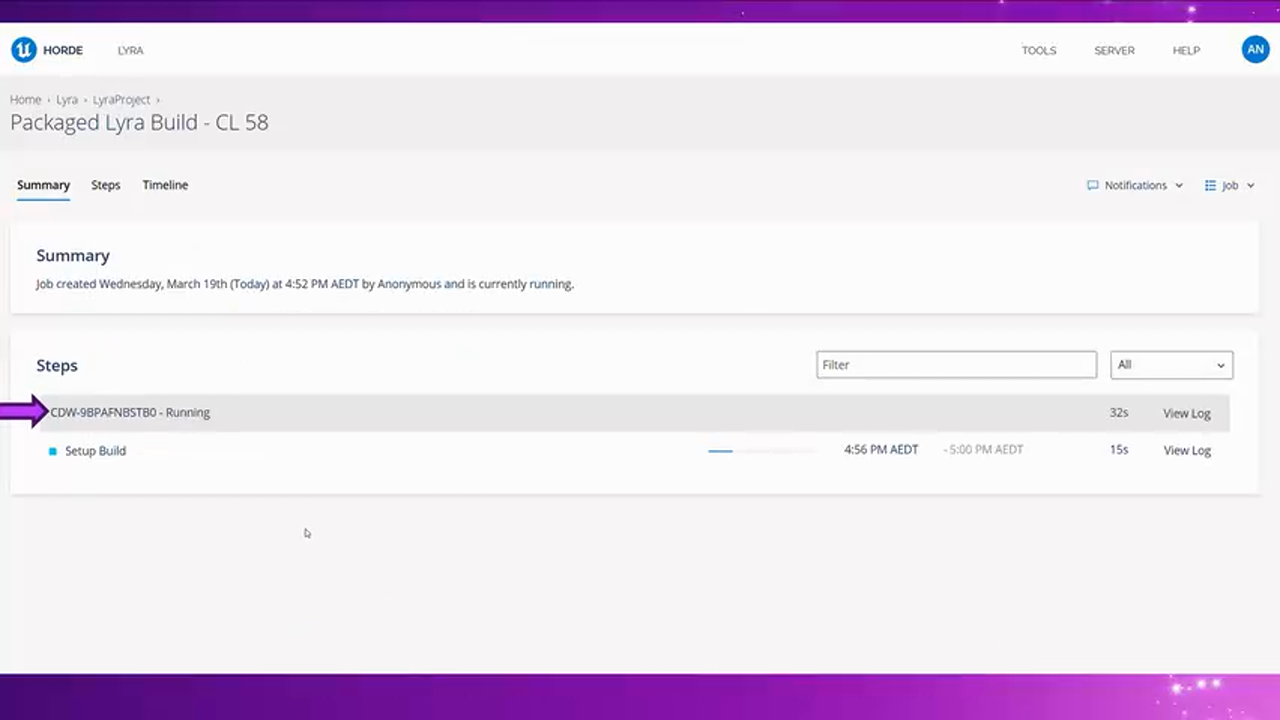Click the Notifications speech bubble icon

pos(1092,185)
